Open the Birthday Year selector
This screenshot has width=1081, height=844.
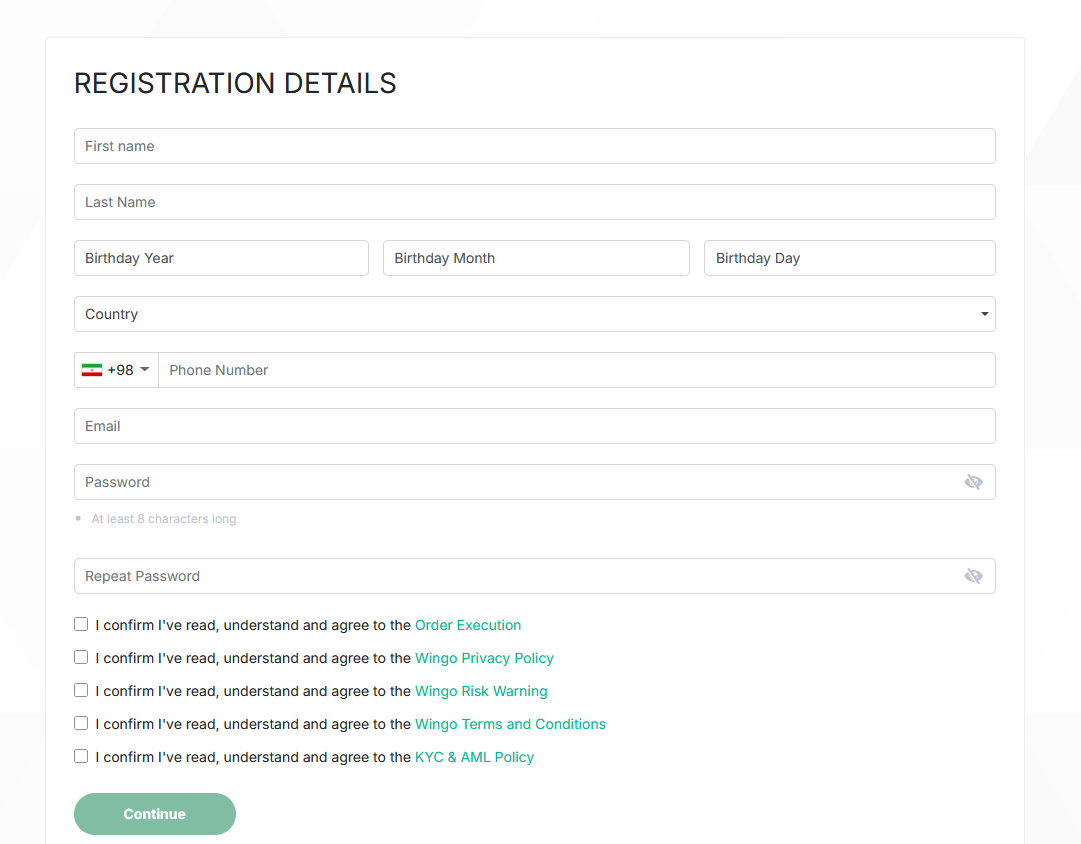click(221, 258)
